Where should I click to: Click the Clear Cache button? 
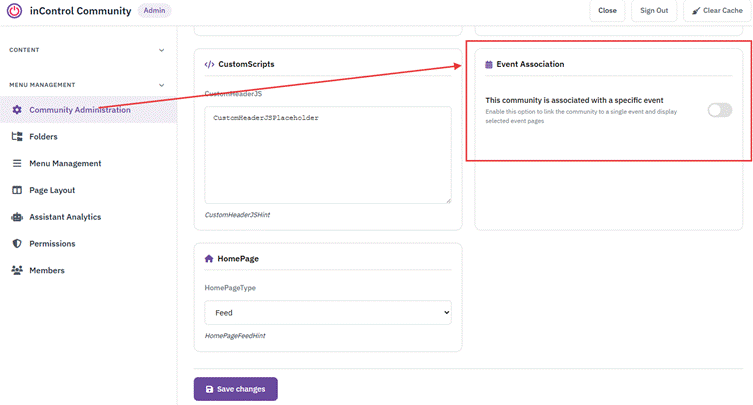pyautogui.click(x=717, y=11)
